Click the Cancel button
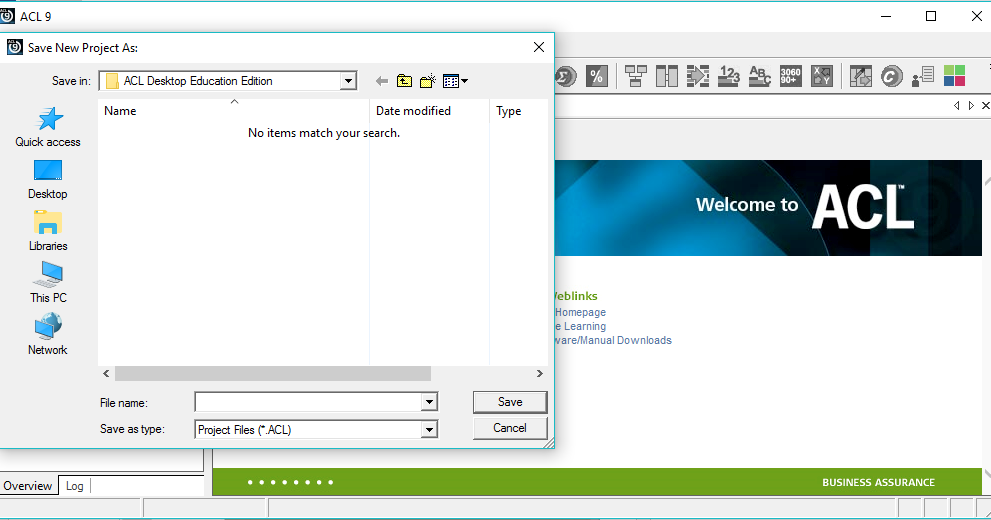This screenshot has width=991, height=520. [510, 428]
